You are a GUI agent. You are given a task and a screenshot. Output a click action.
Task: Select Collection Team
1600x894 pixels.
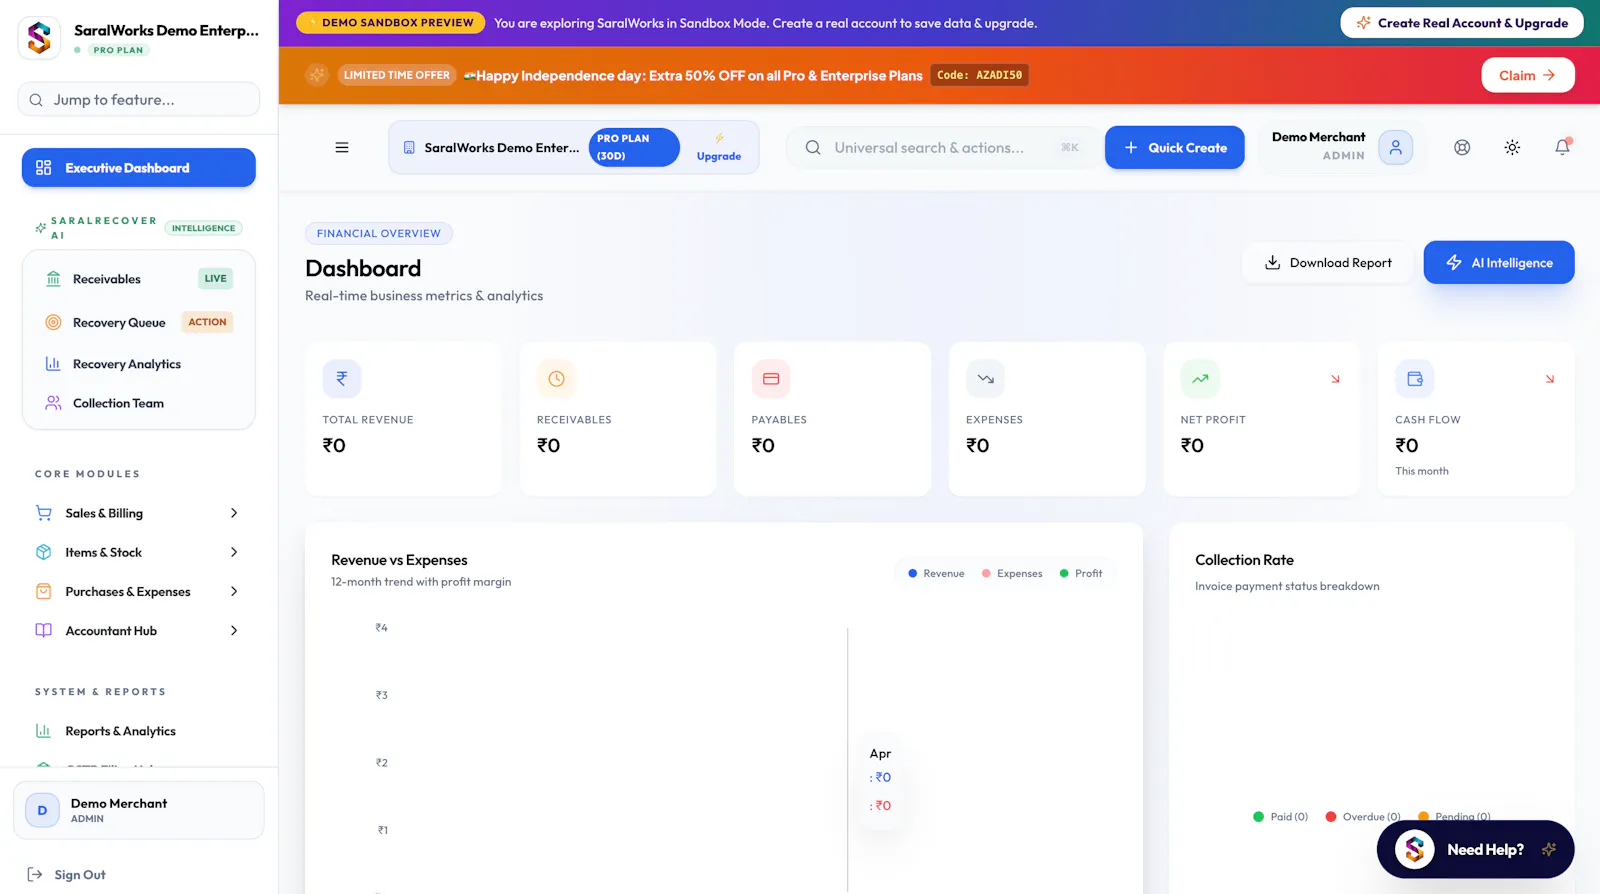(139, 403)
